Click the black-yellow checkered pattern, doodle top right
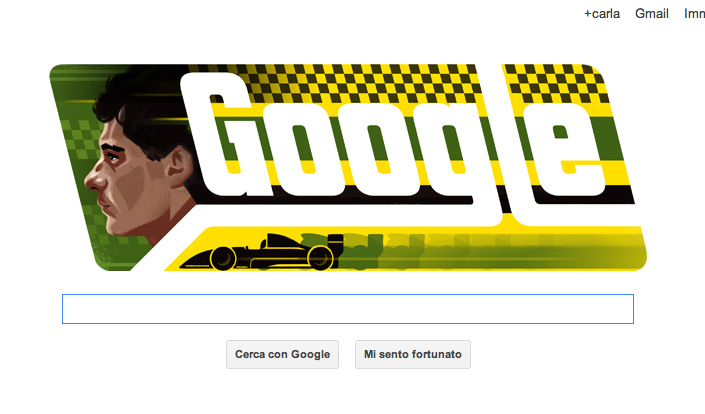Image resolution: width=705 pixels, height=414 pixels. (x=555, y=83)
